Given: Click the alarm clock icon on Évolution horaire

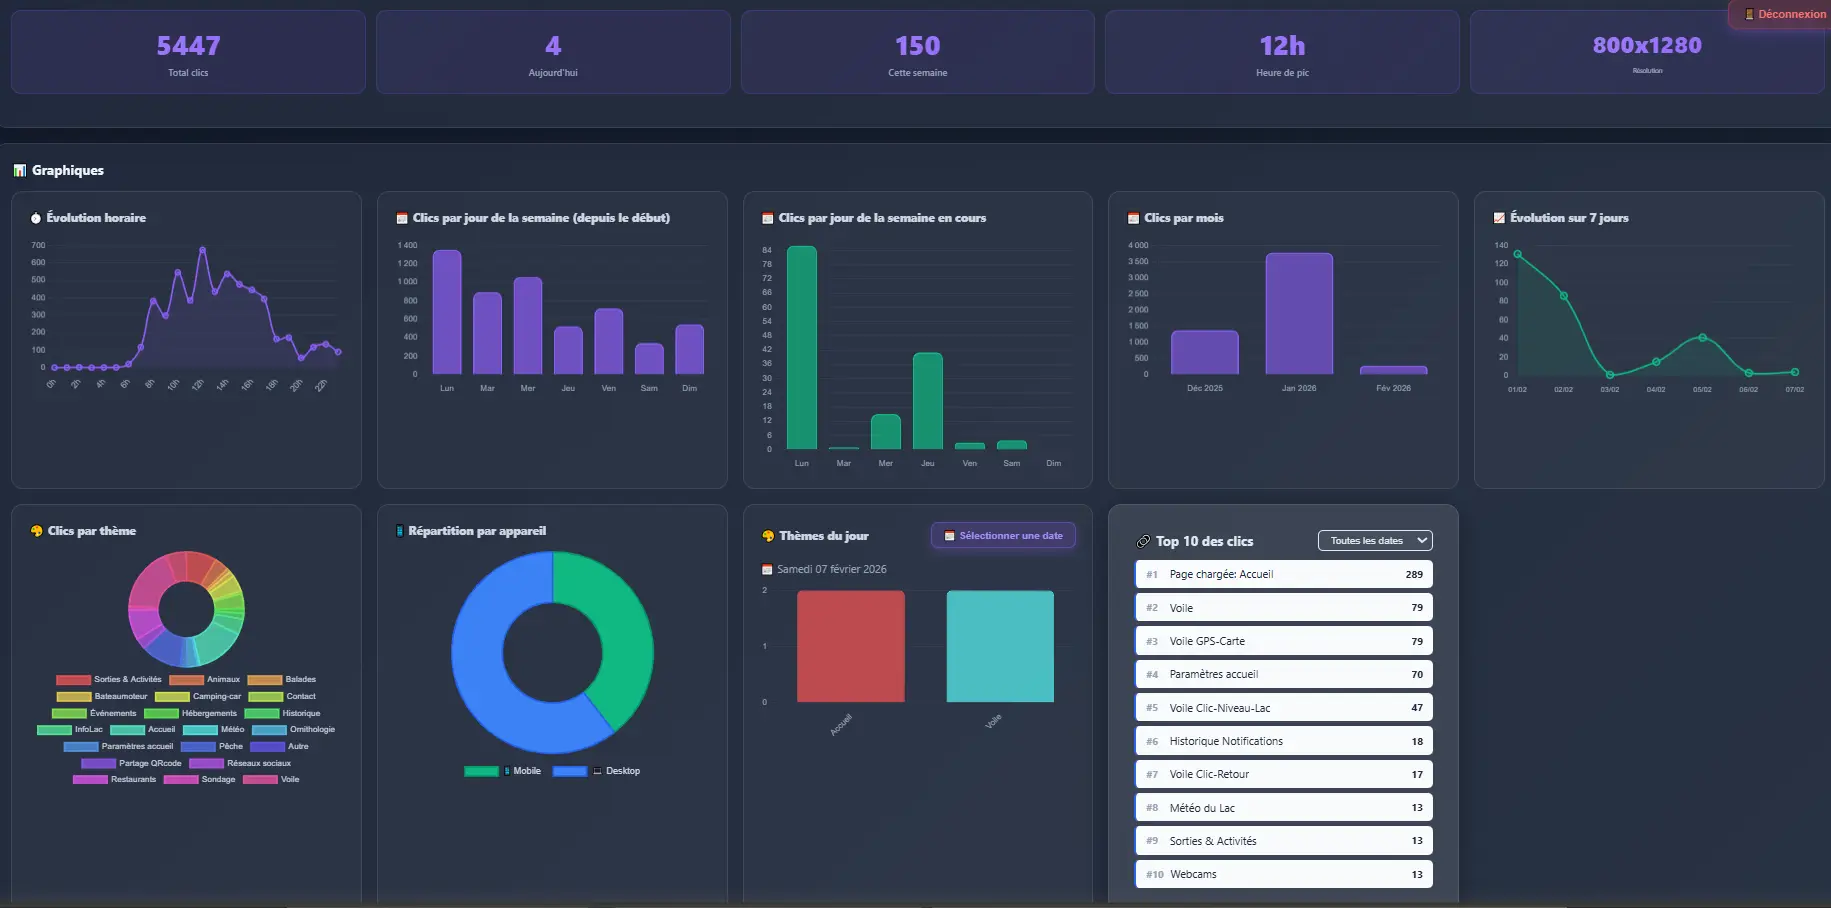Looking at the screenshot, I should [x=37, y=218].
